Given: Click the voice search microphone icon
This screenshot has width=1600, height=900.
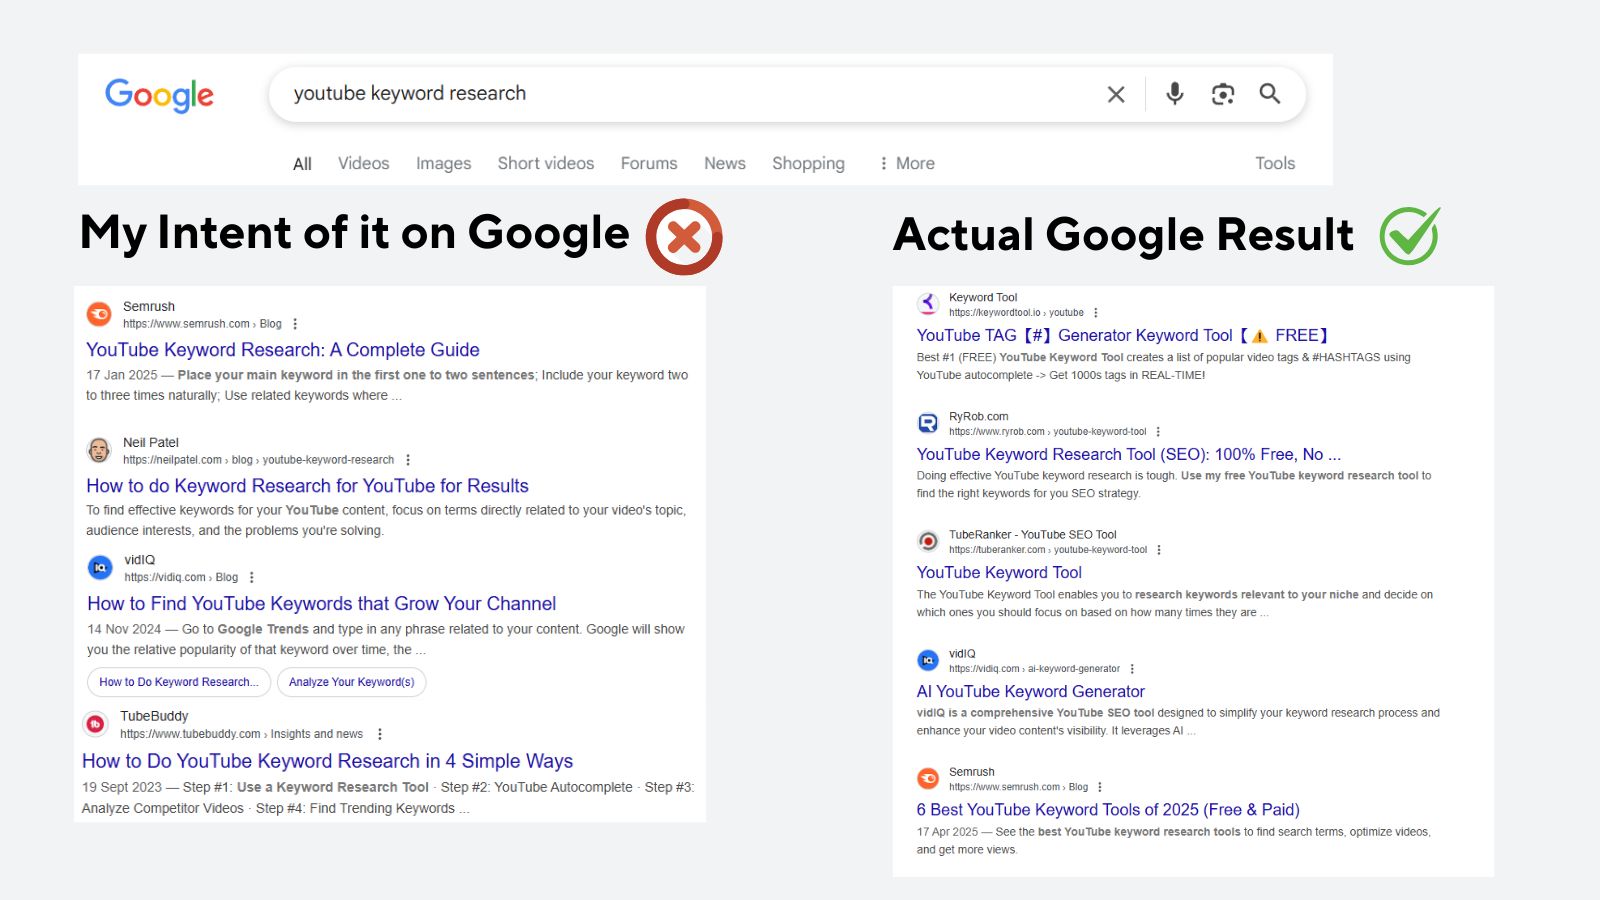Looking at the screenshot, I should tap(1175, 94).
